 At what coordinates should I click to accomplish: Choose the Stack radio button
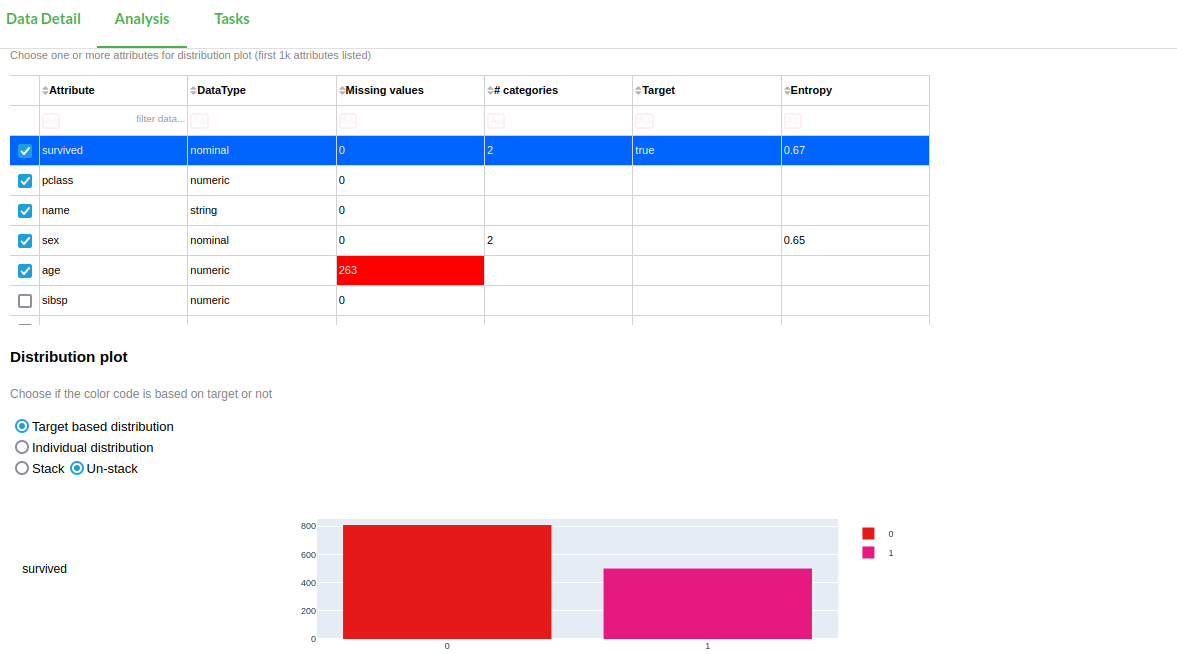pyautogui.click(x=22, y=469)
